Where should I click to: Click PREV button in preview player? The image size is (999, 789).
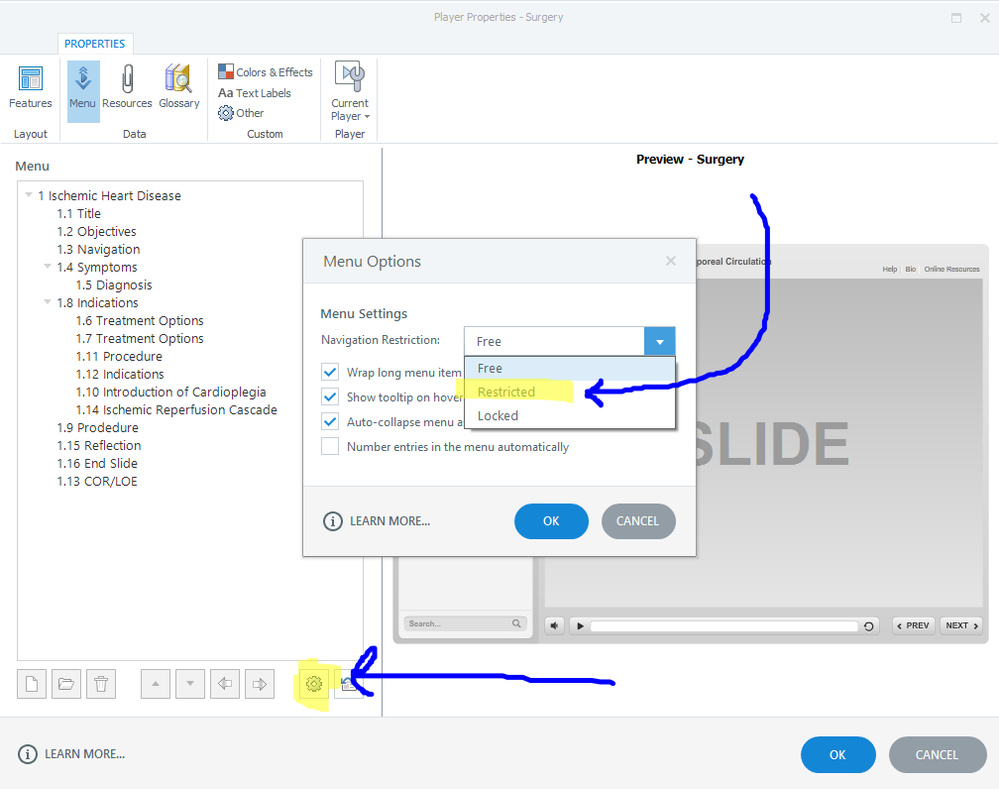[913, 626]
